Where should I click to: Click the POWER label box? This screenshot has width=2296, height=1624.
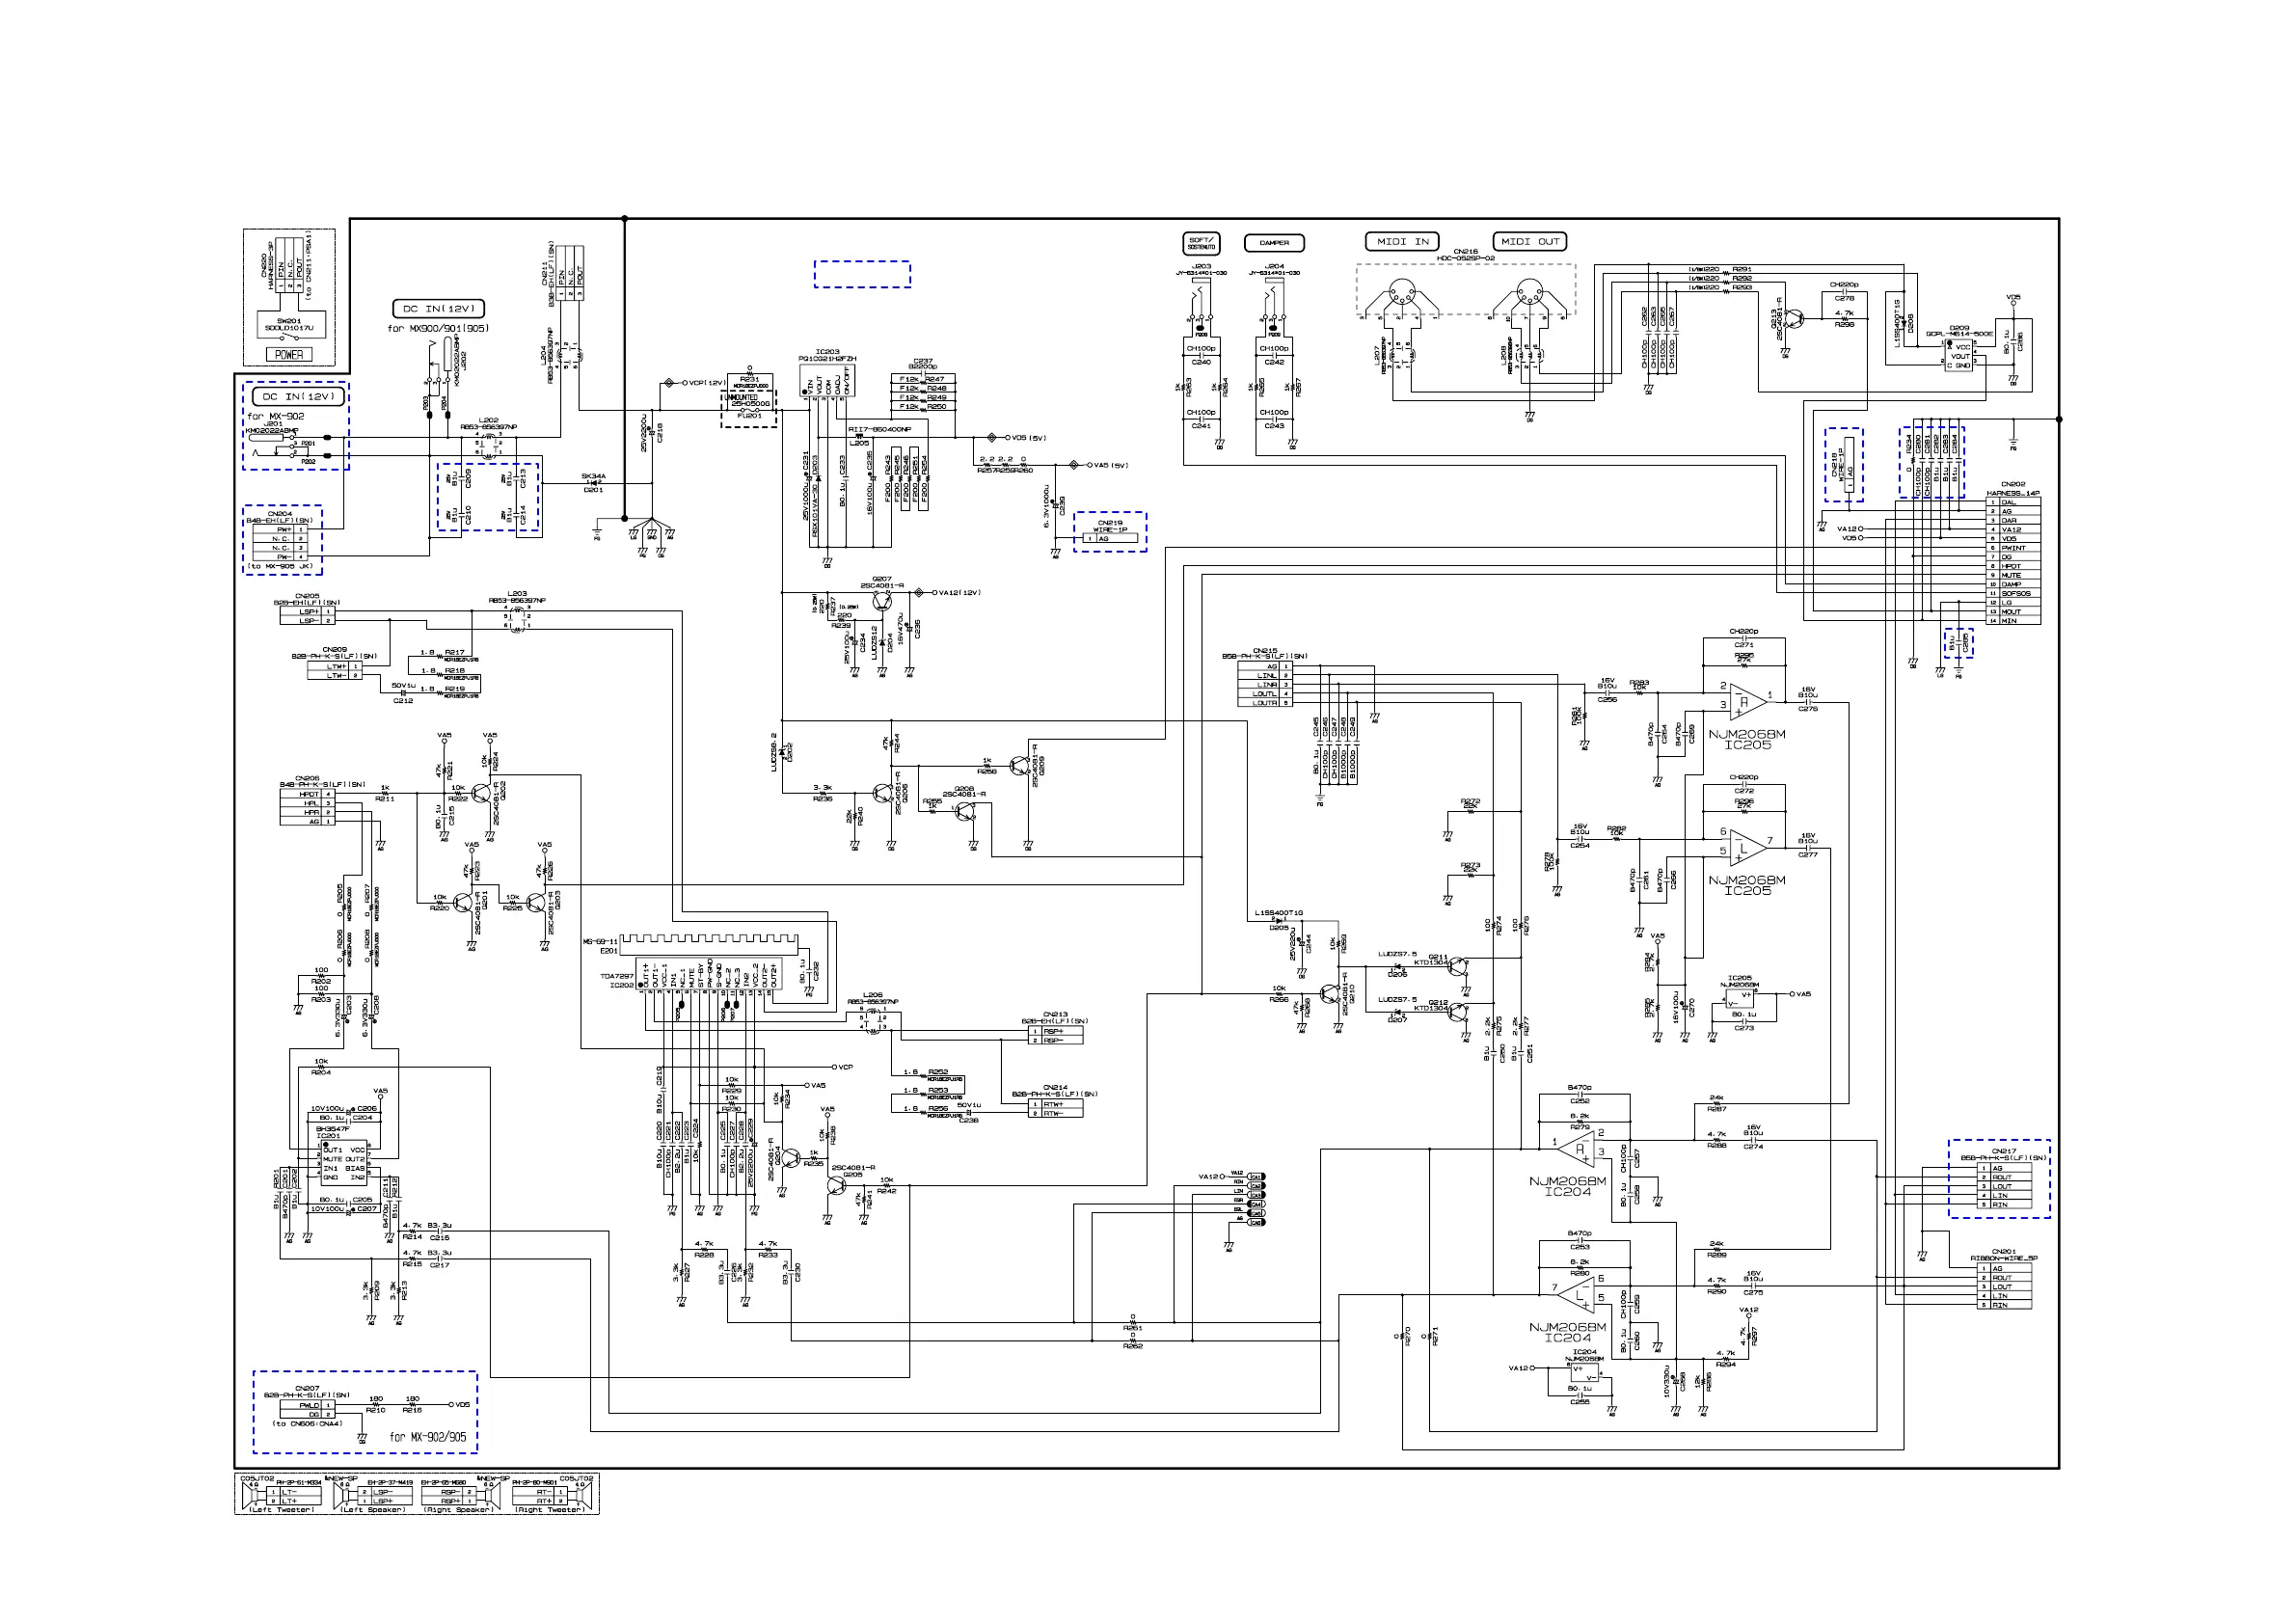289,355
